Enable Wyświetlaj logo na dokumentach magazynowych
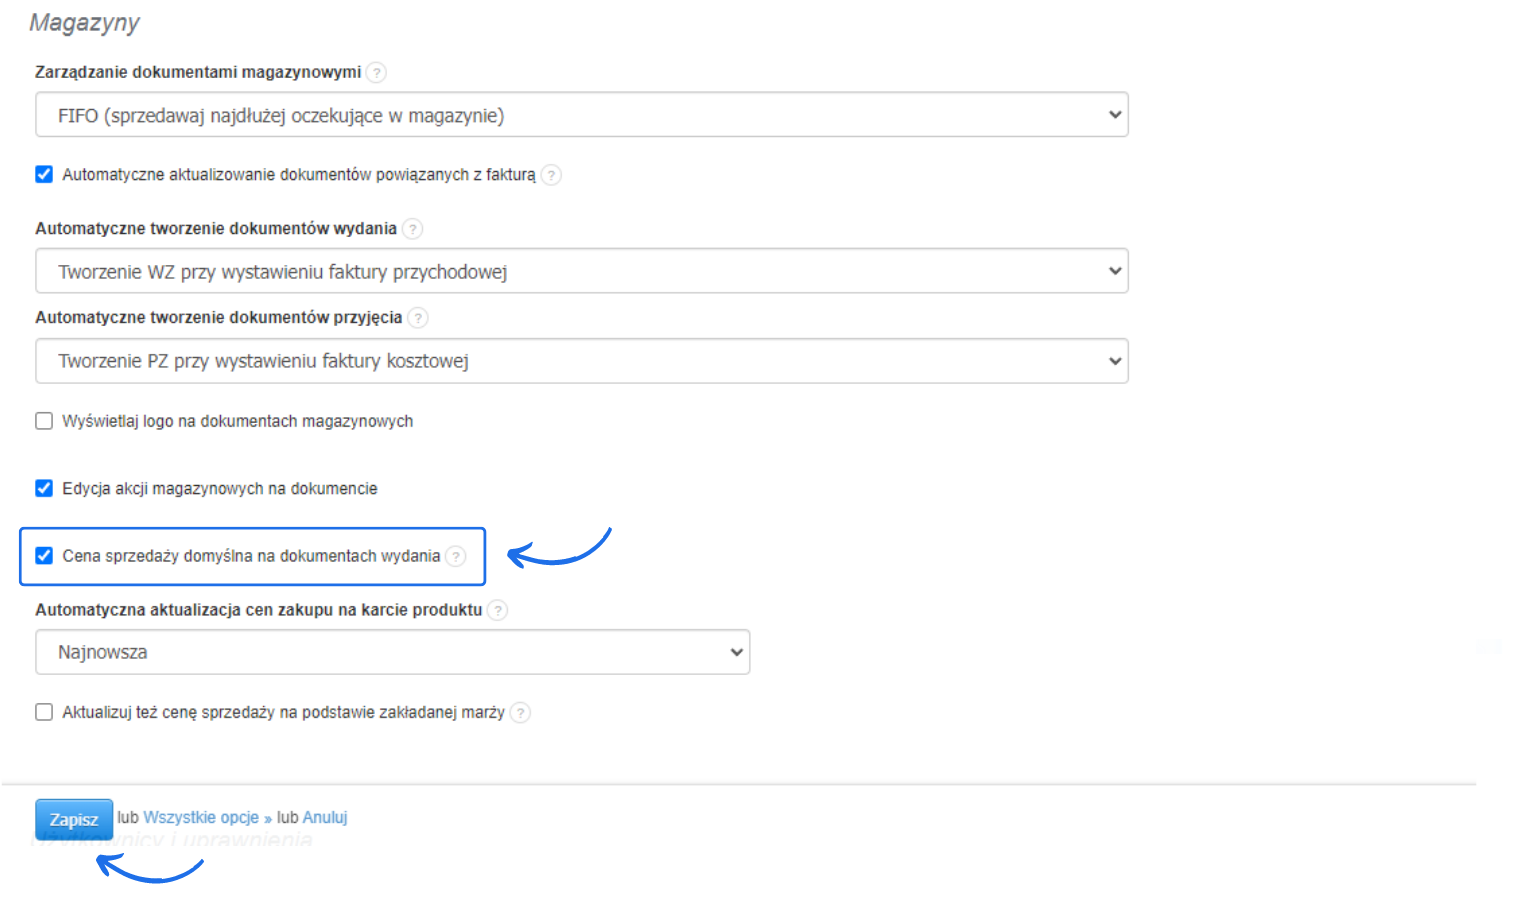Image resolution: width=1516 pixels, height=906 pixels. [x=44, y=421]
